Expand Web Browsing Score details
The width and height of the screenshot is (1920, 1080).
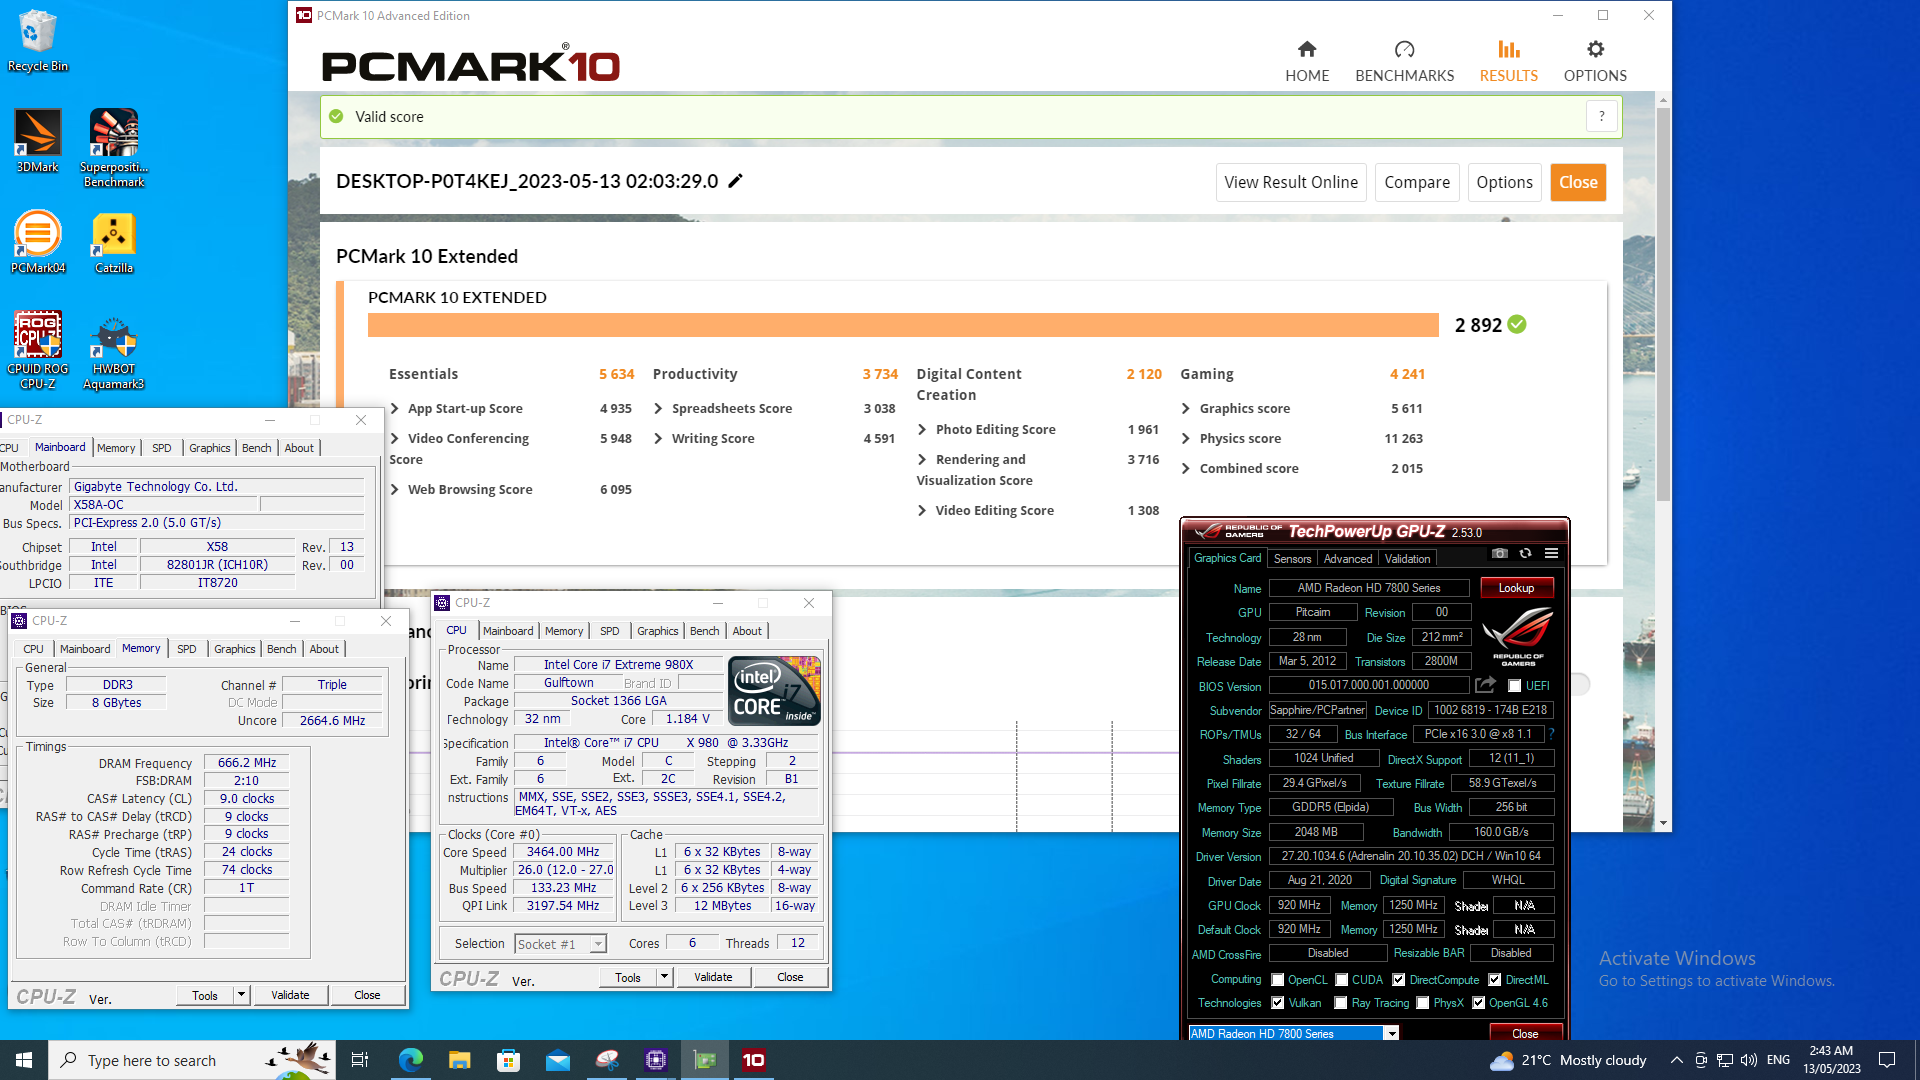click(x=396, y=490)
